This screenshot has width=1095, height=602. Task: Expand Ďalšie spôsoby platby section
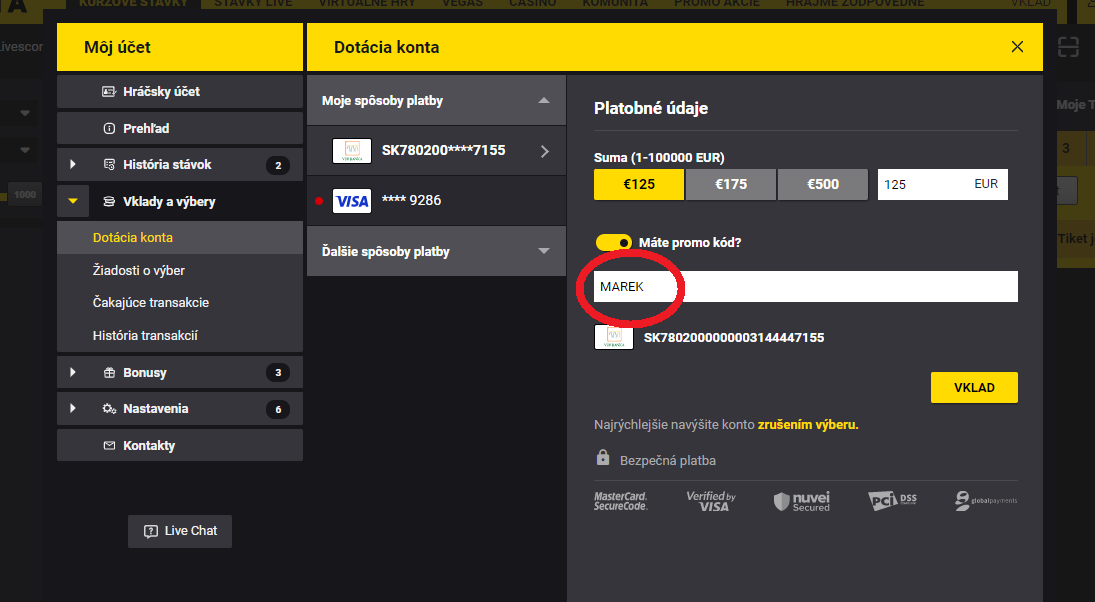pos(436,251)
